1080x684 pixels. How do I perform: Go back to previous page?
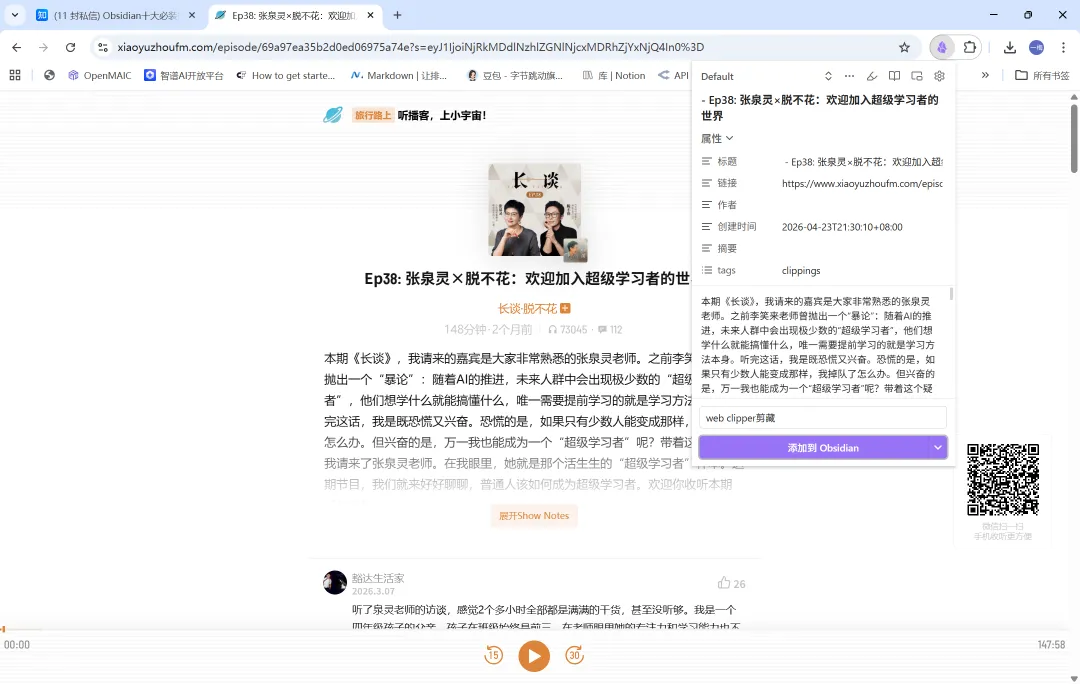pos(17,48)
